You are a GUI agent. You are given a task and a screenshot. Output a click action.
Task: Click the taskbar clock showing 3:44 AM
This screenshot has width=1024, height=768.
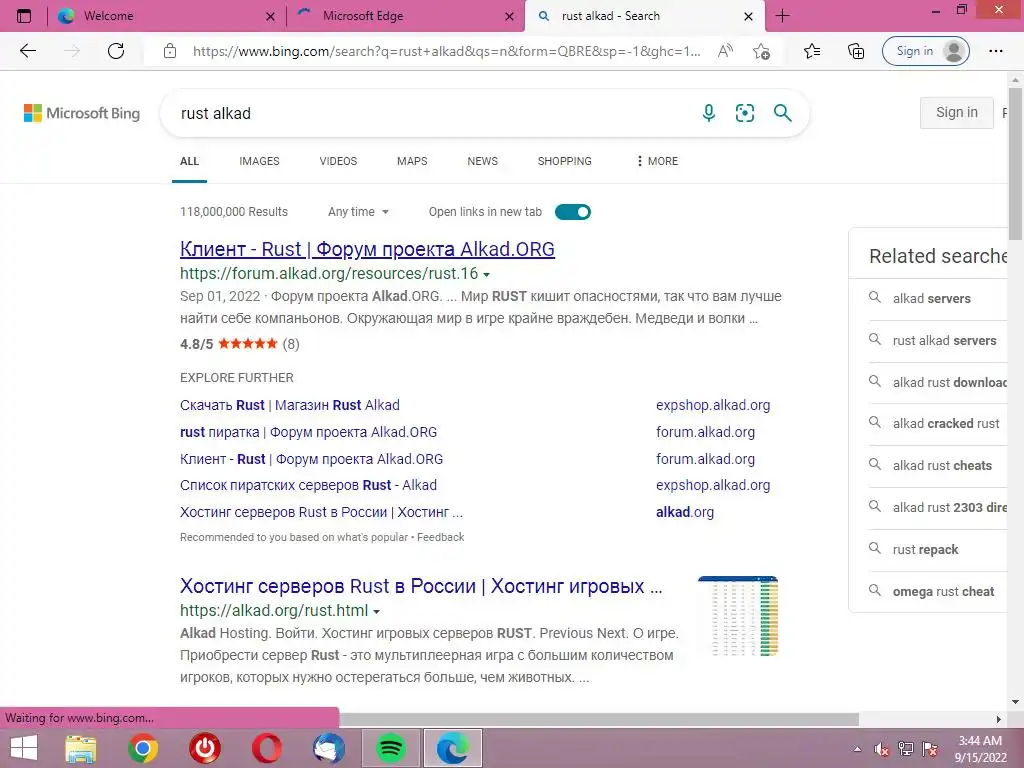(x=980, y=748)
